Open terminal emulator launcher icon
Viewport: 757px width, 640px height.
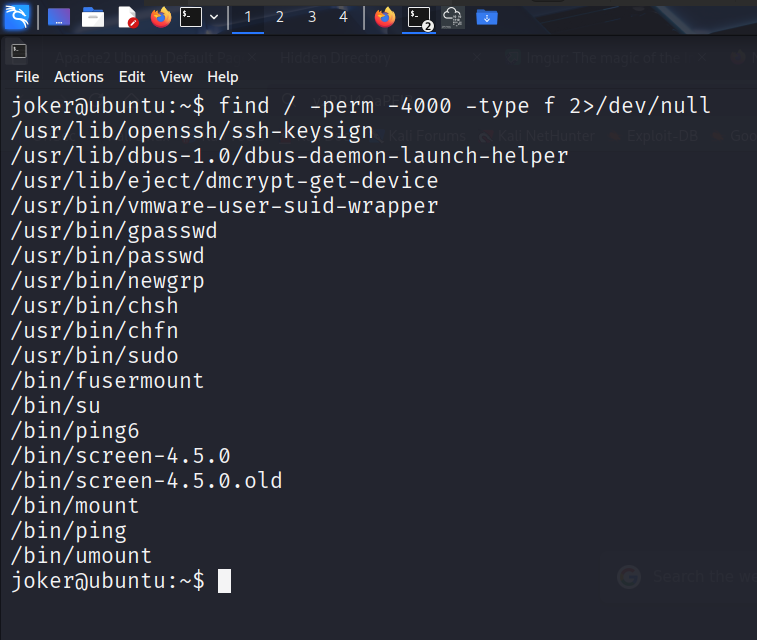point(191,17)
